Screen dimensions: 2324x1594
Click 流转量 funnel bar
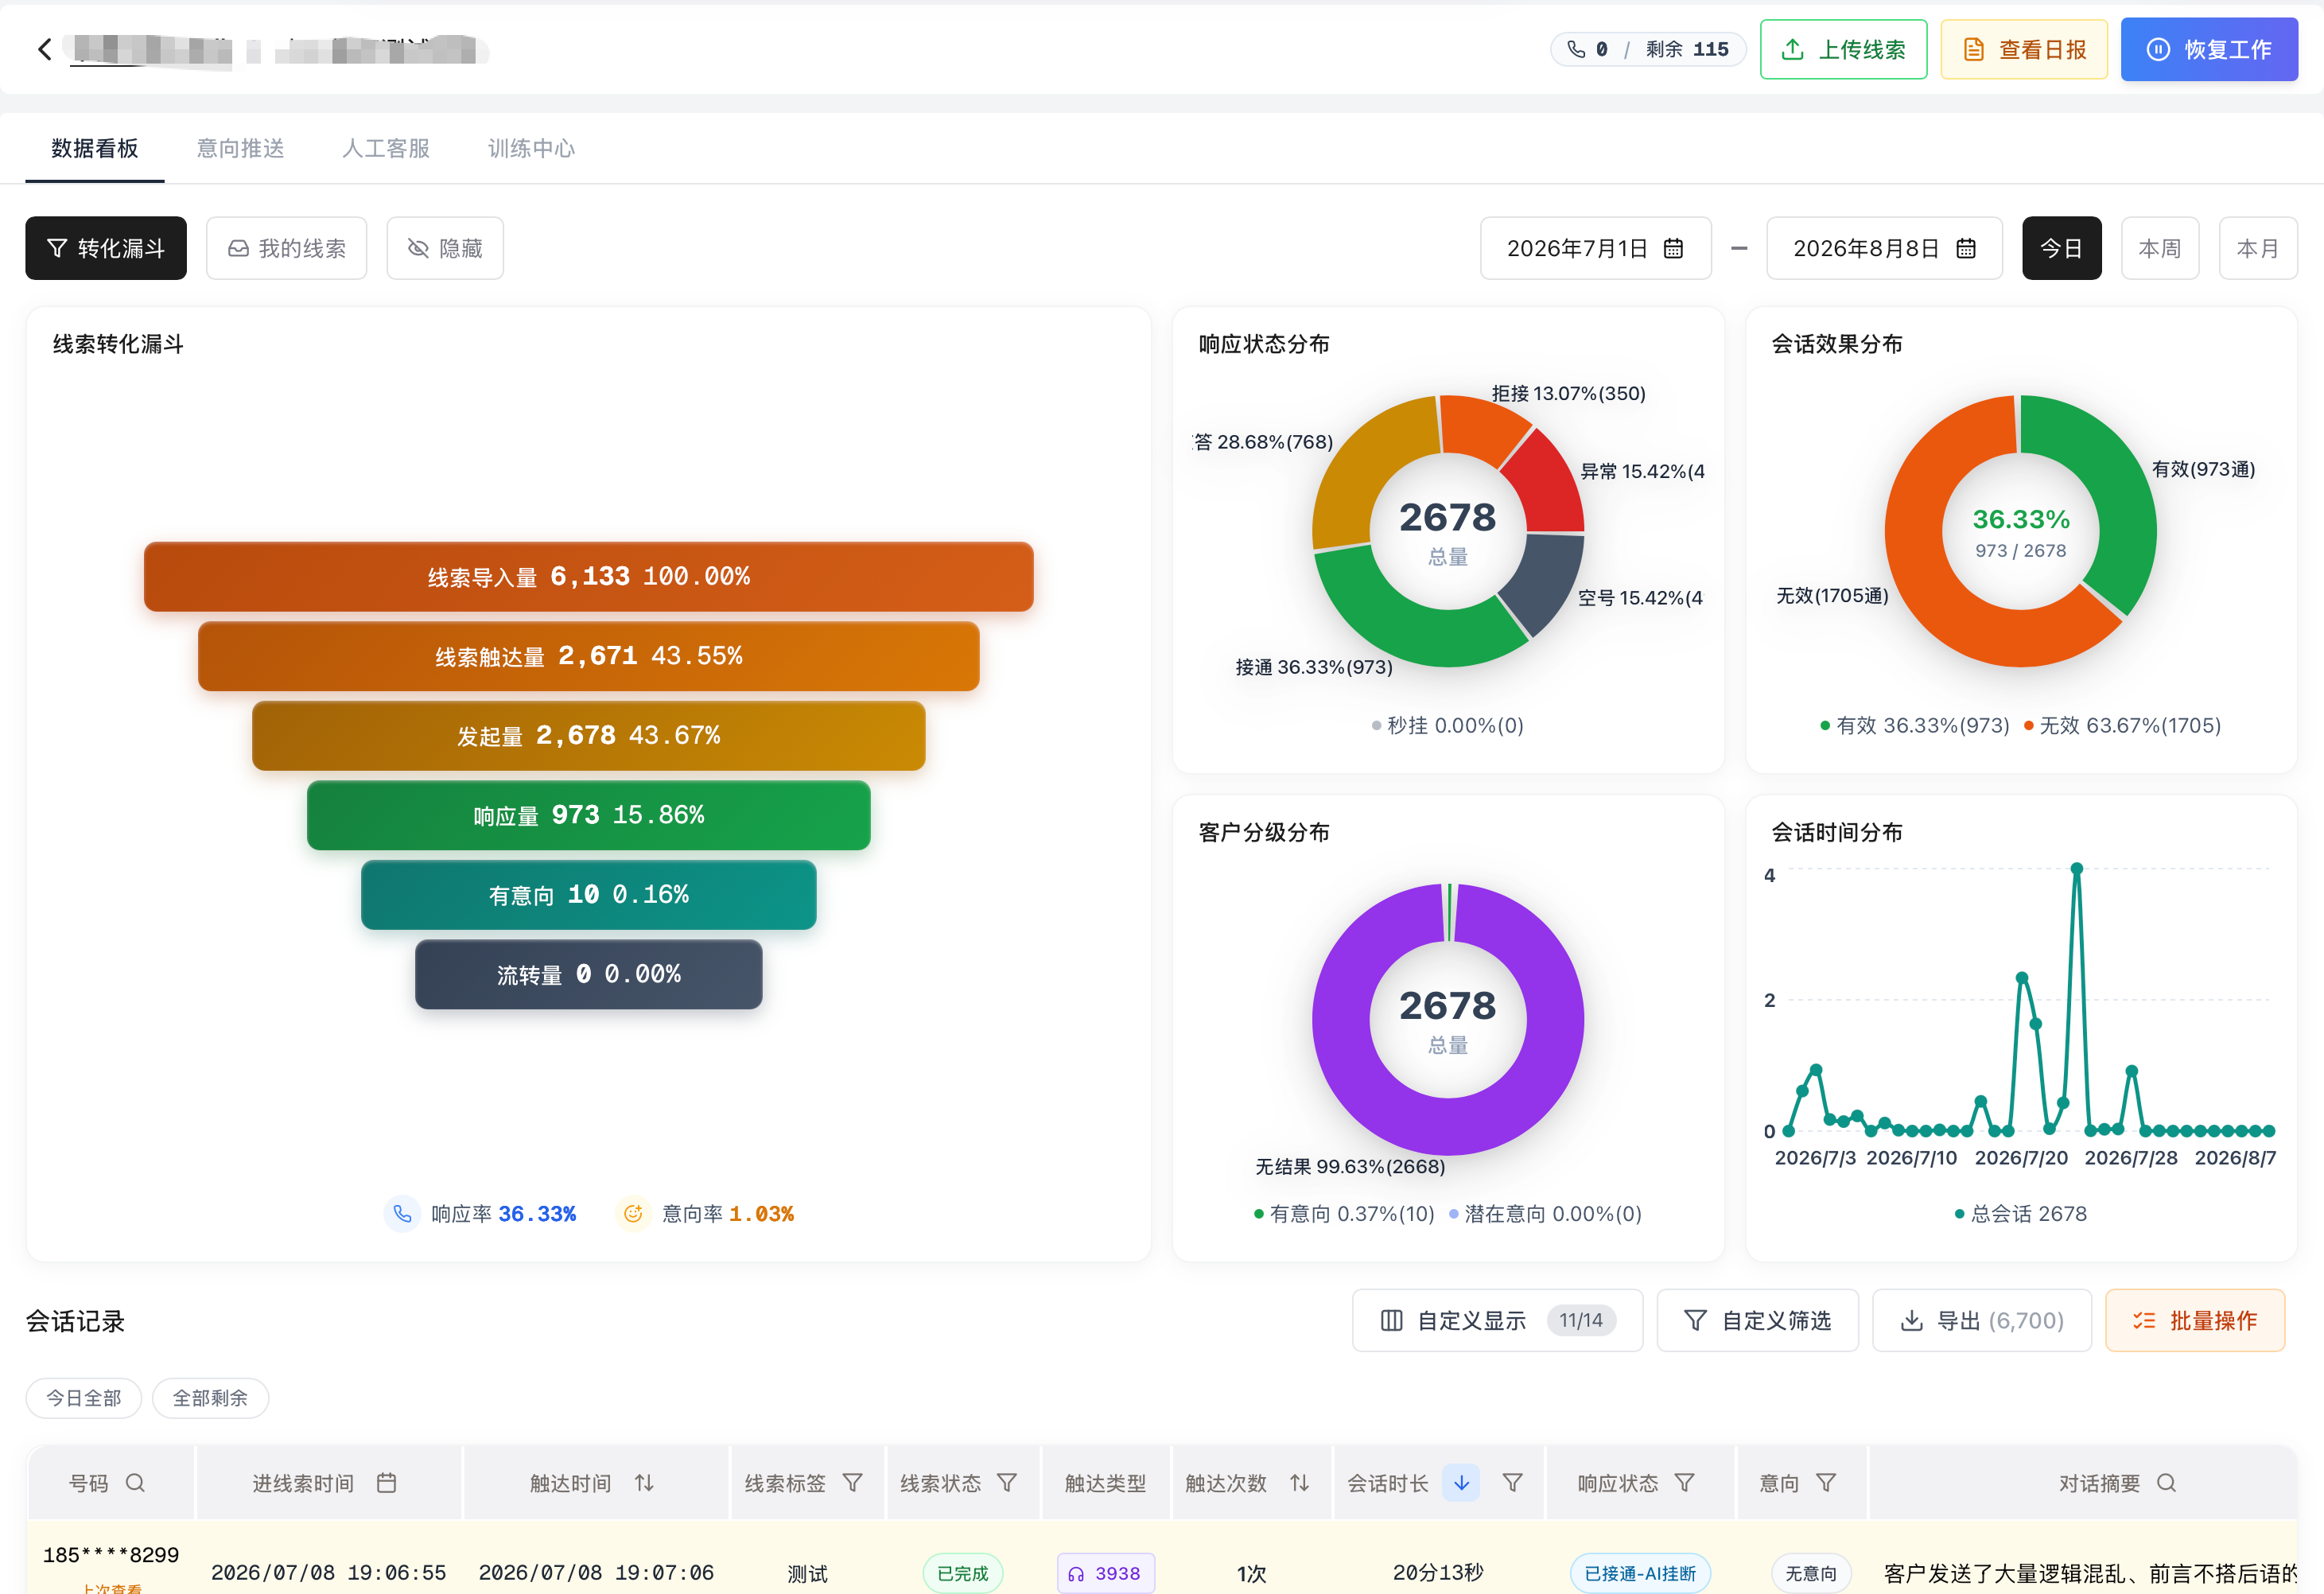pyautogui.click(x=588, y=974)
